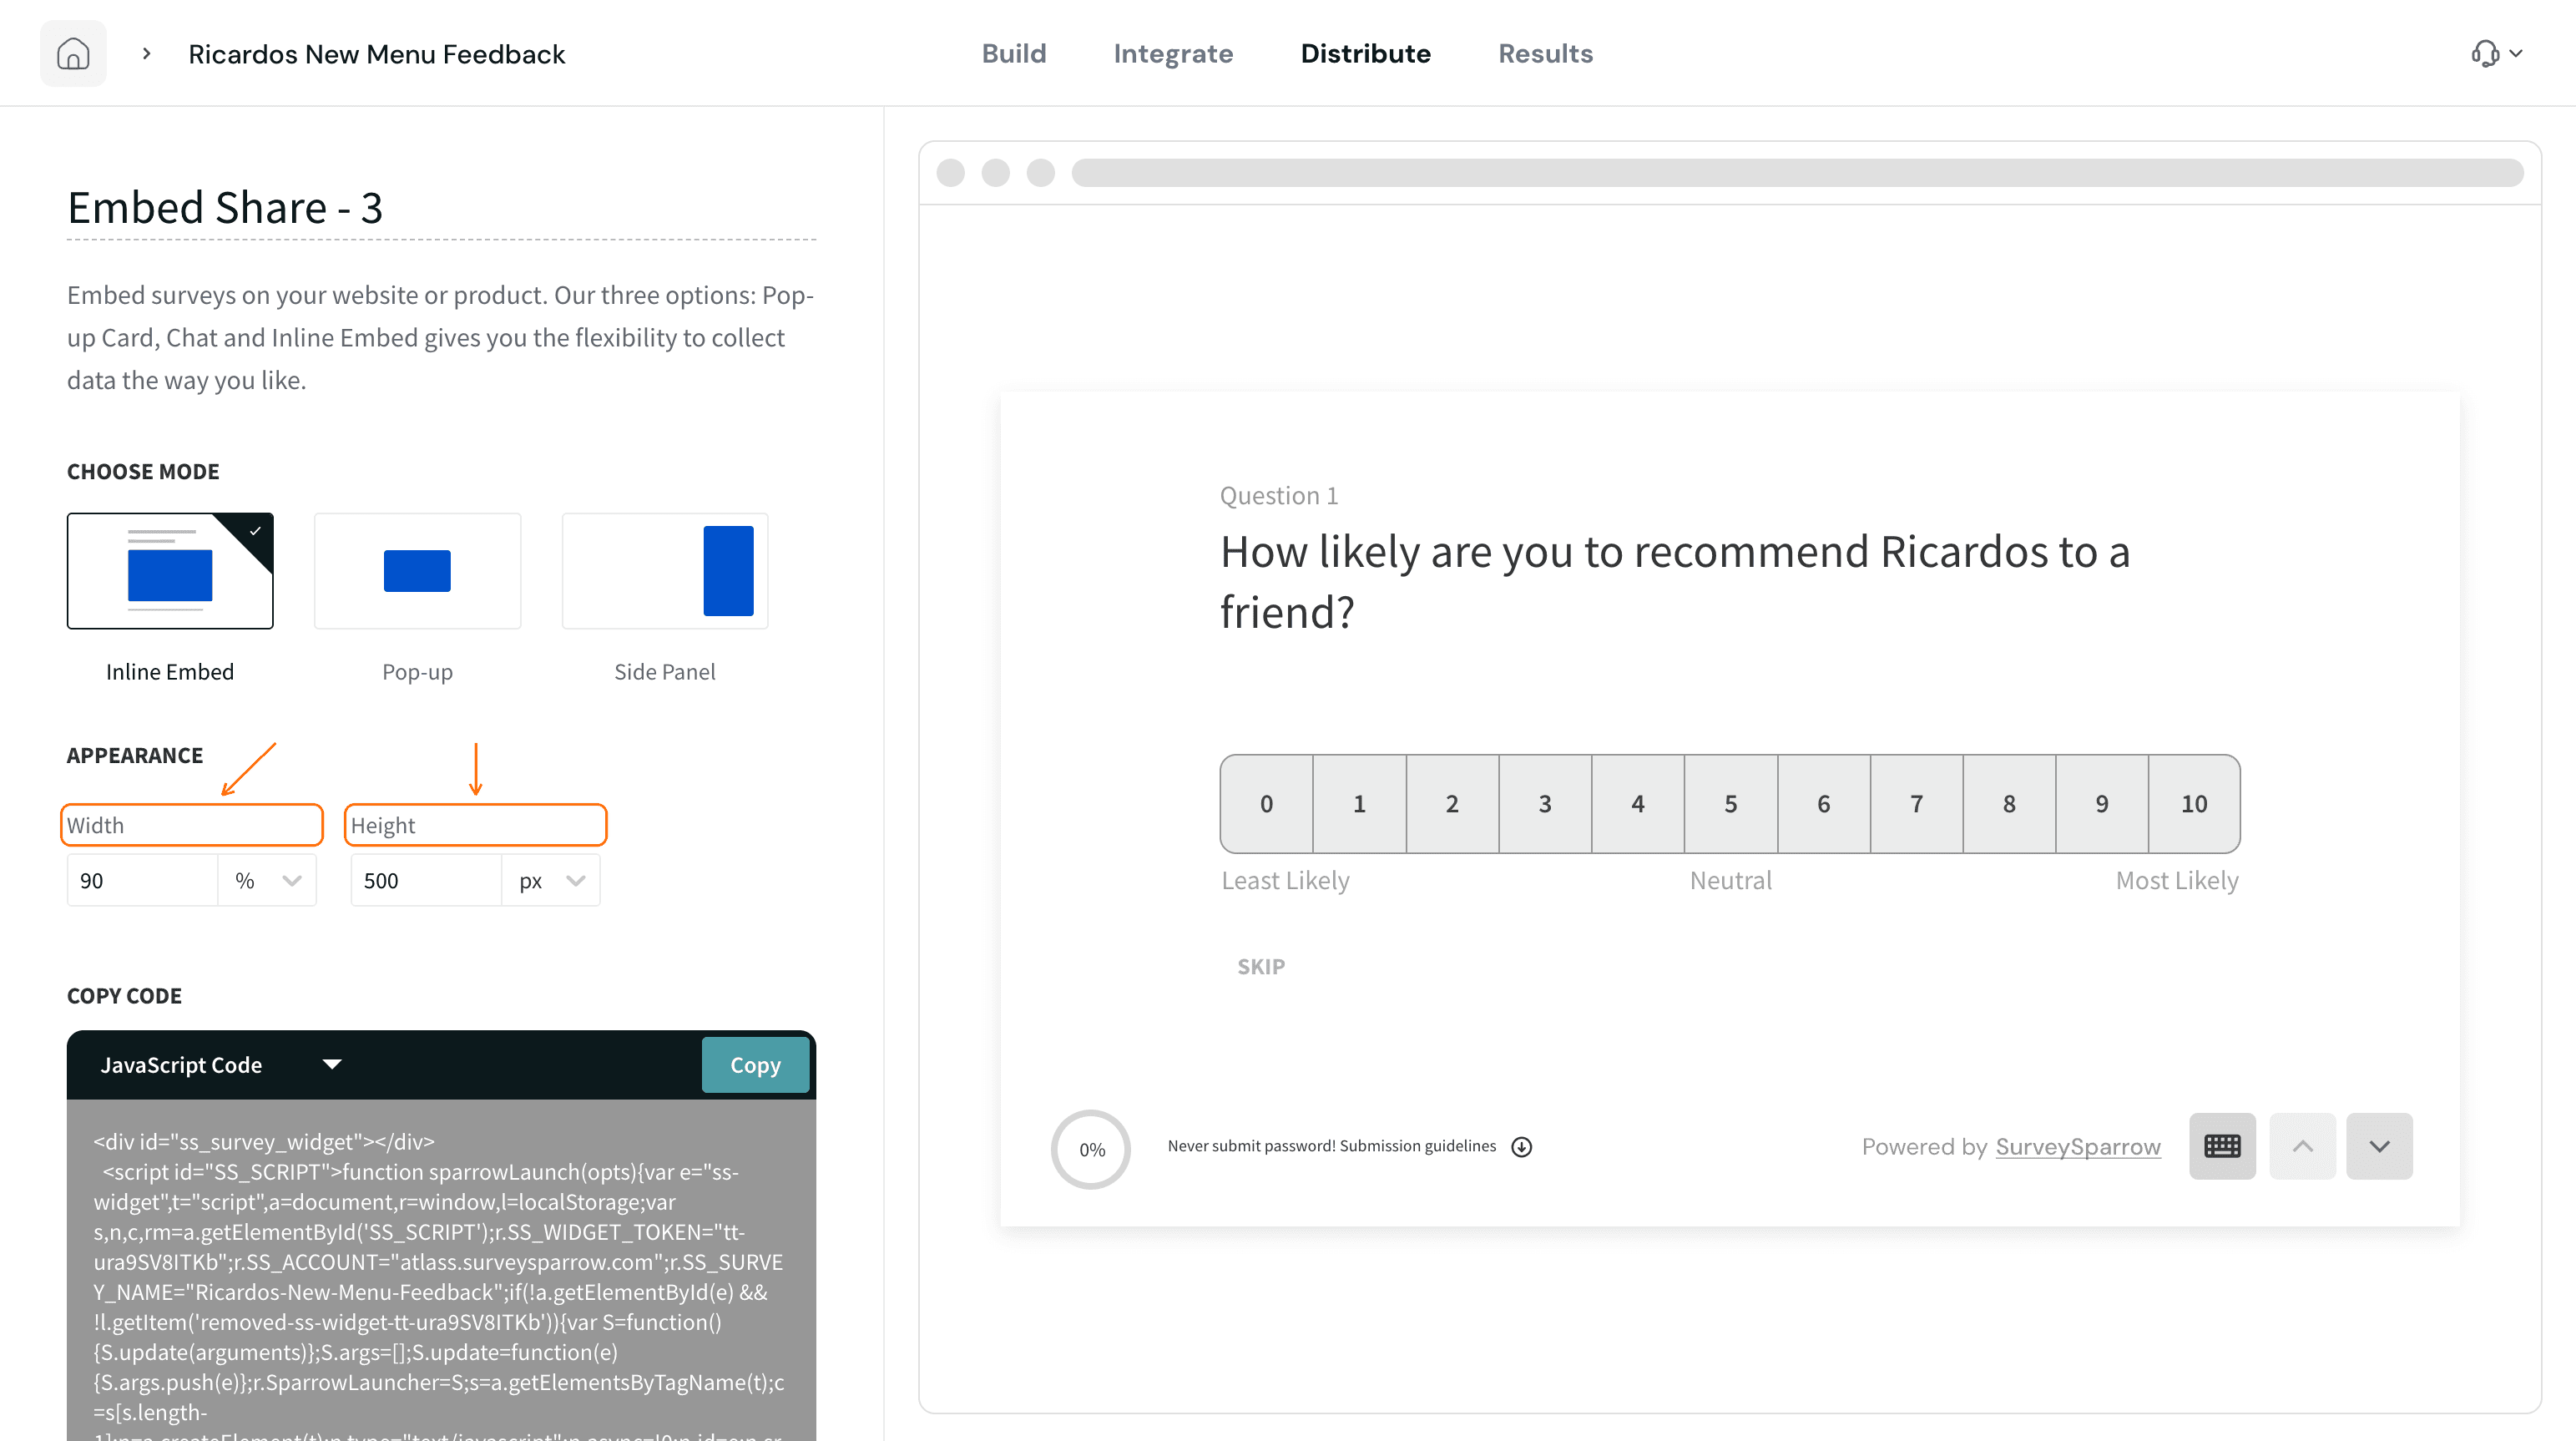Choose rating 3 on the scale
Image resolution: width=2576 pixels, height=1441 pixels.
click(1545, 804)
